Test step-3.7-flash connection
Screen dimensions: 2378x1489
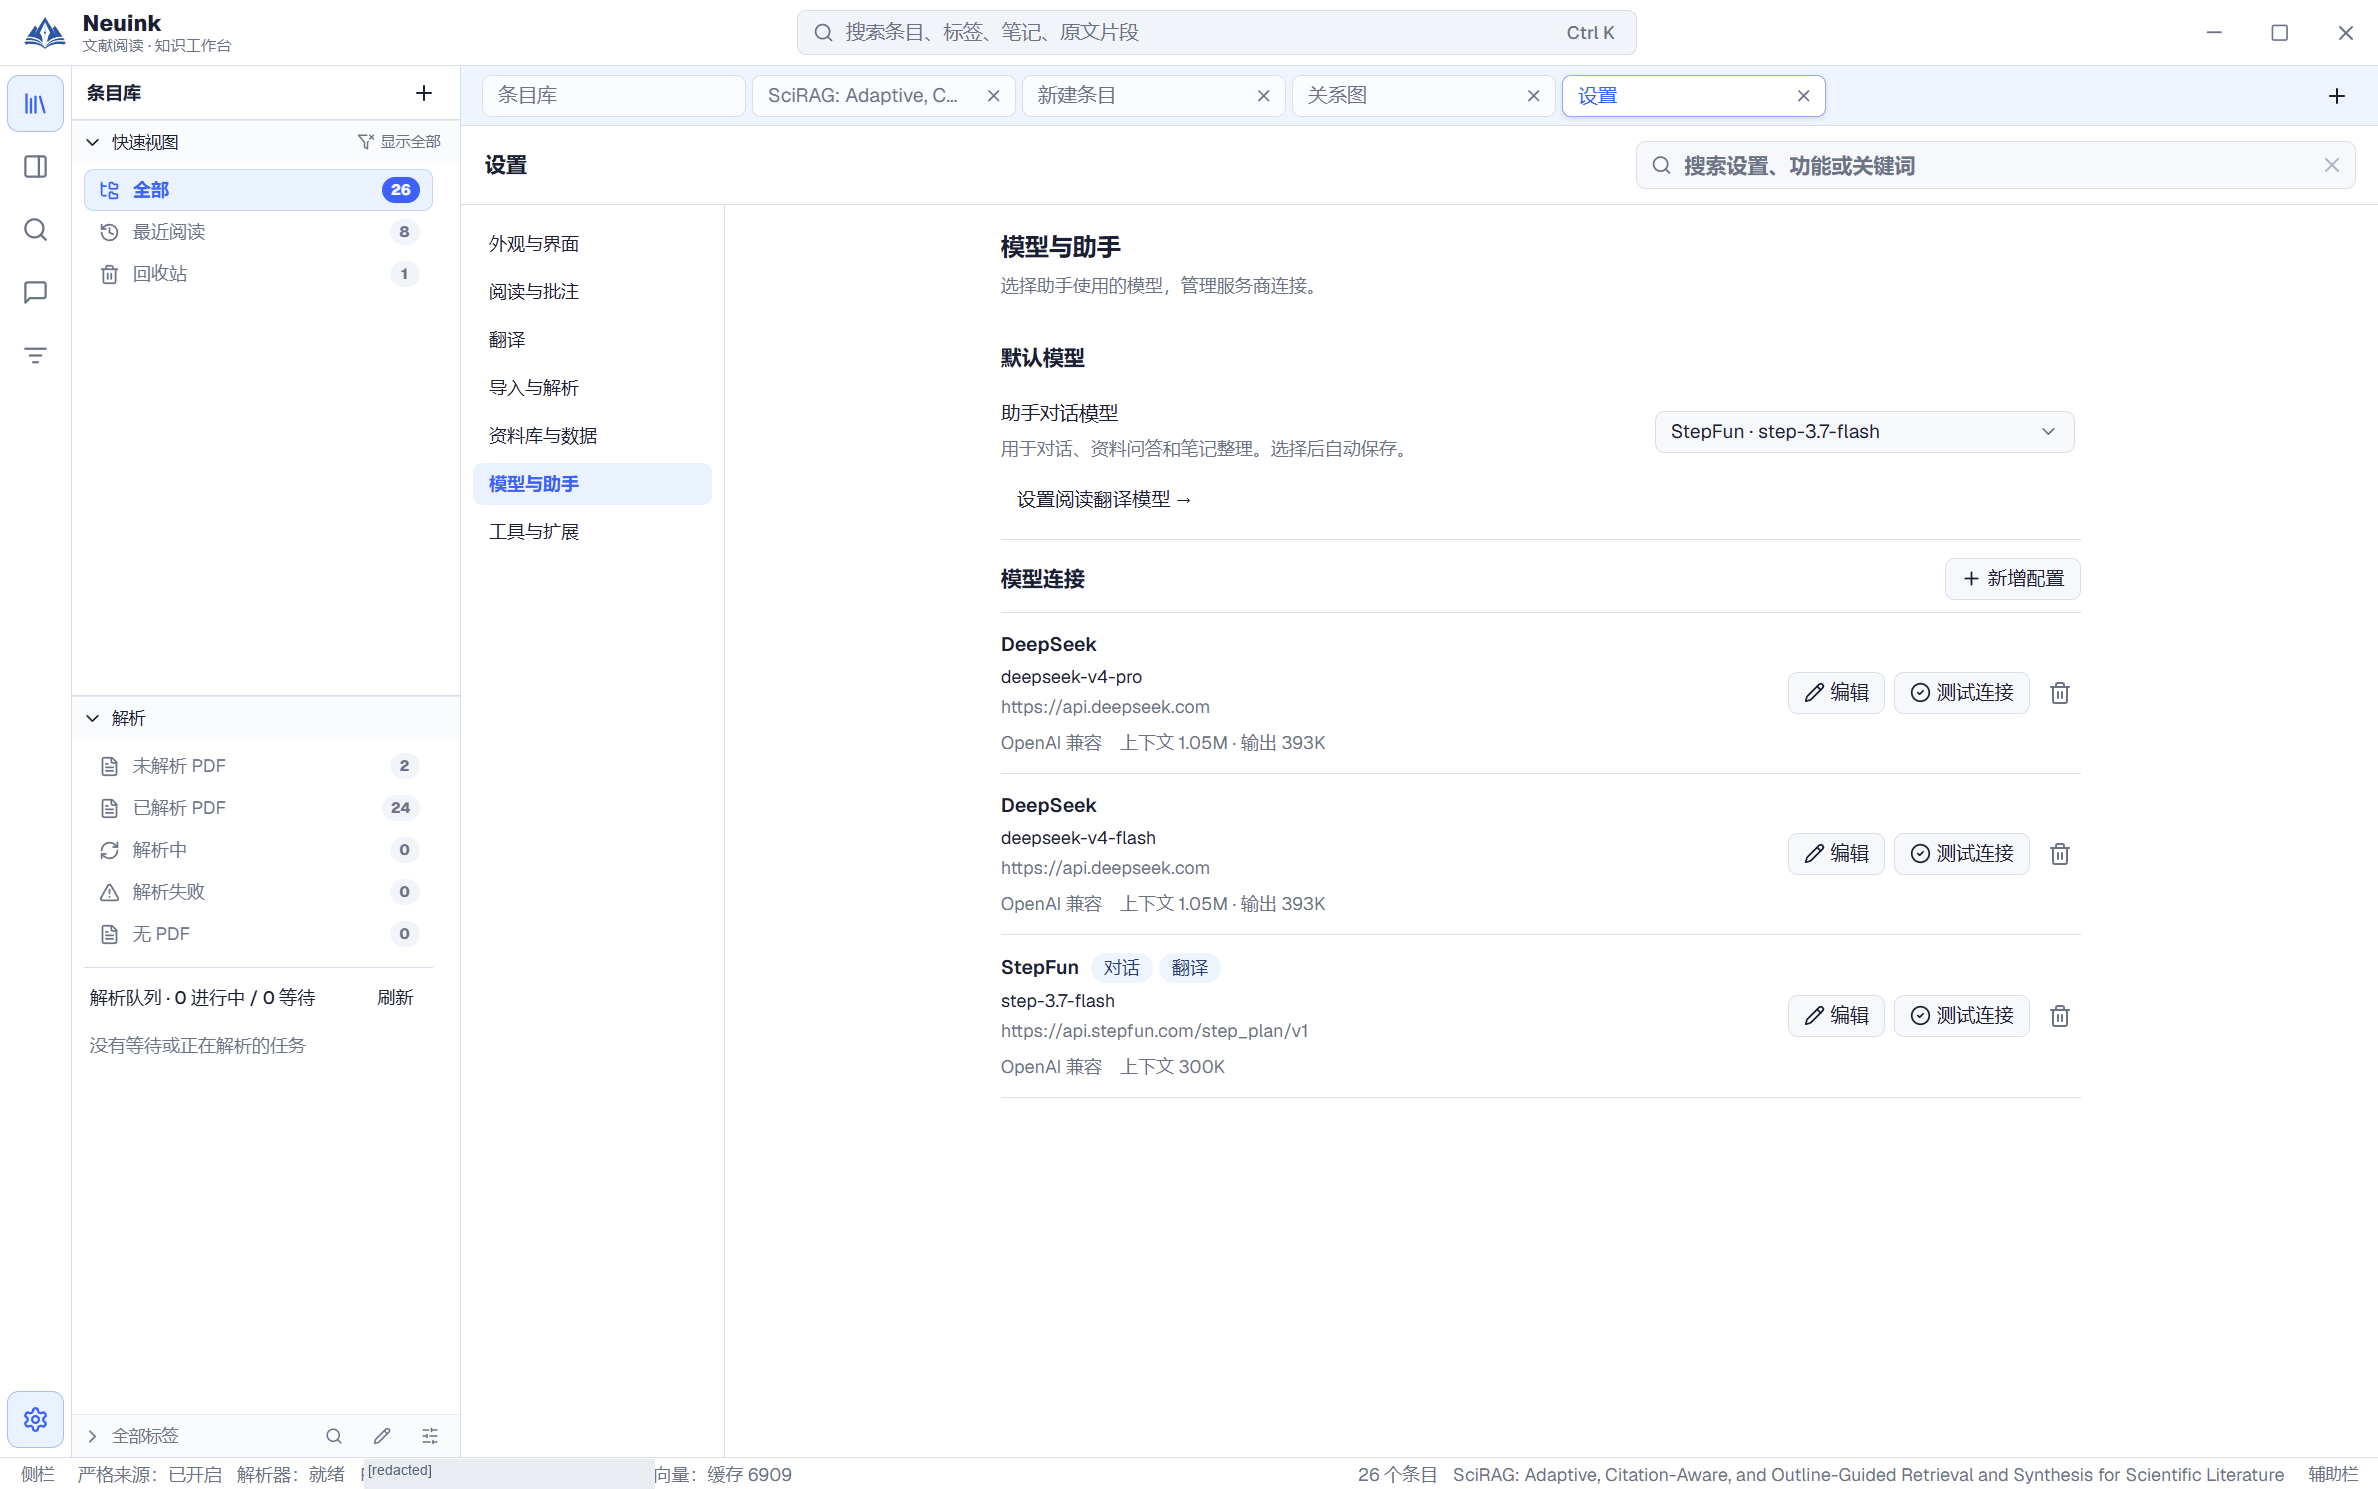point(1962,1016)
